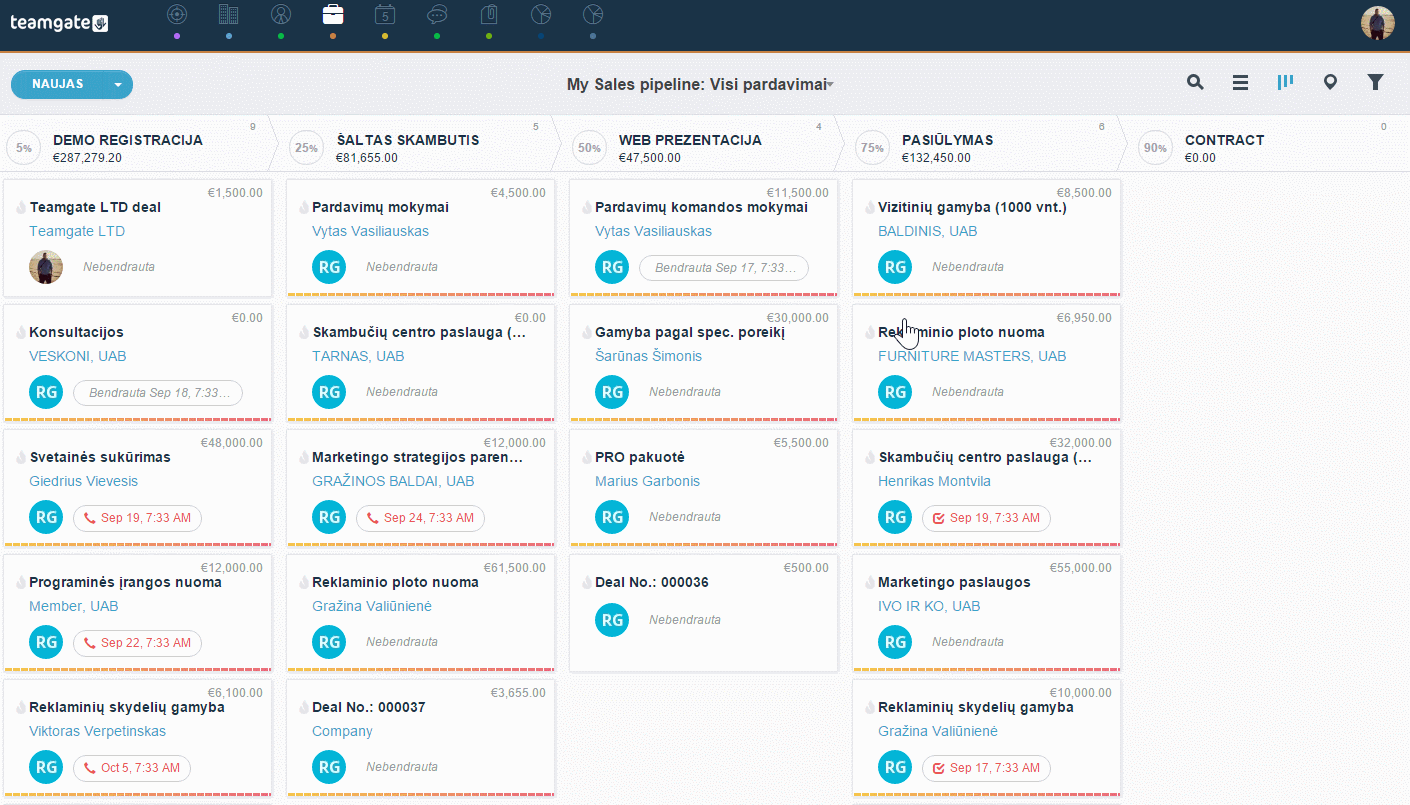The image size is (1410, 805).
Task: Switch to list view icon
Action: pyautogui.click(x=1240, y=83)
